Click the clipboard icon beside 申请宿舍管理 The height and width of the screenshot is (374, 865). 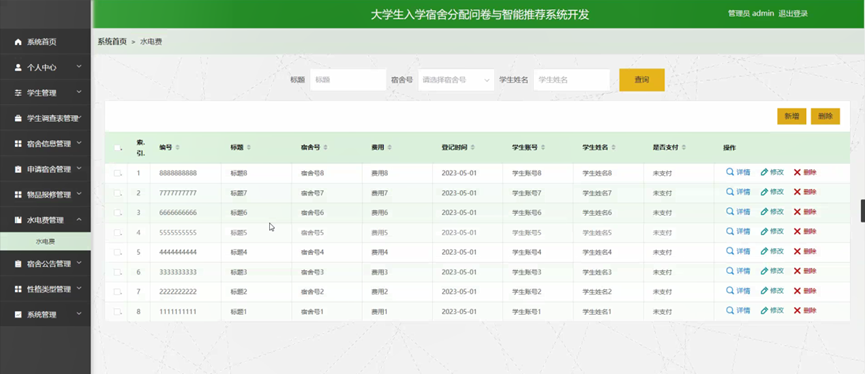[x=18, y=169]
